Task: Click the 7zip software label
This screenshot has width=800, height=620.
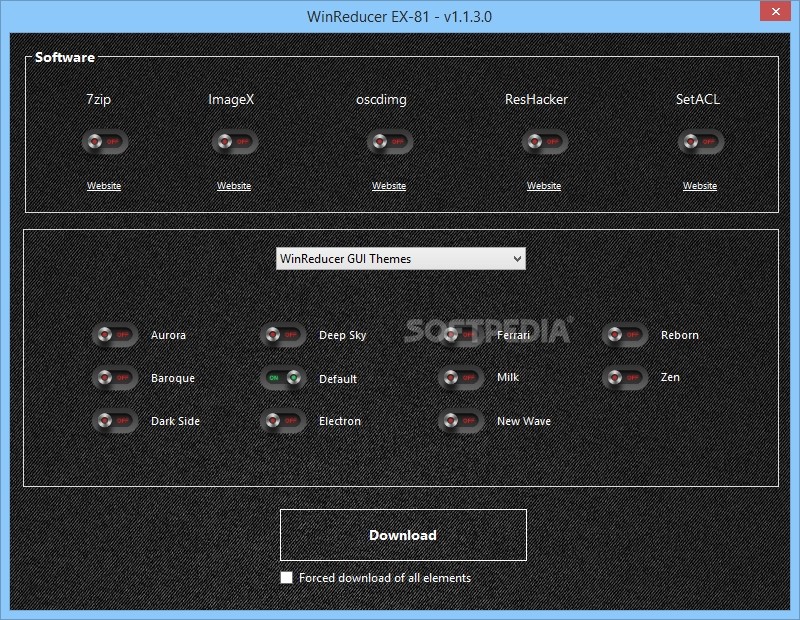Action: point(98,99)
